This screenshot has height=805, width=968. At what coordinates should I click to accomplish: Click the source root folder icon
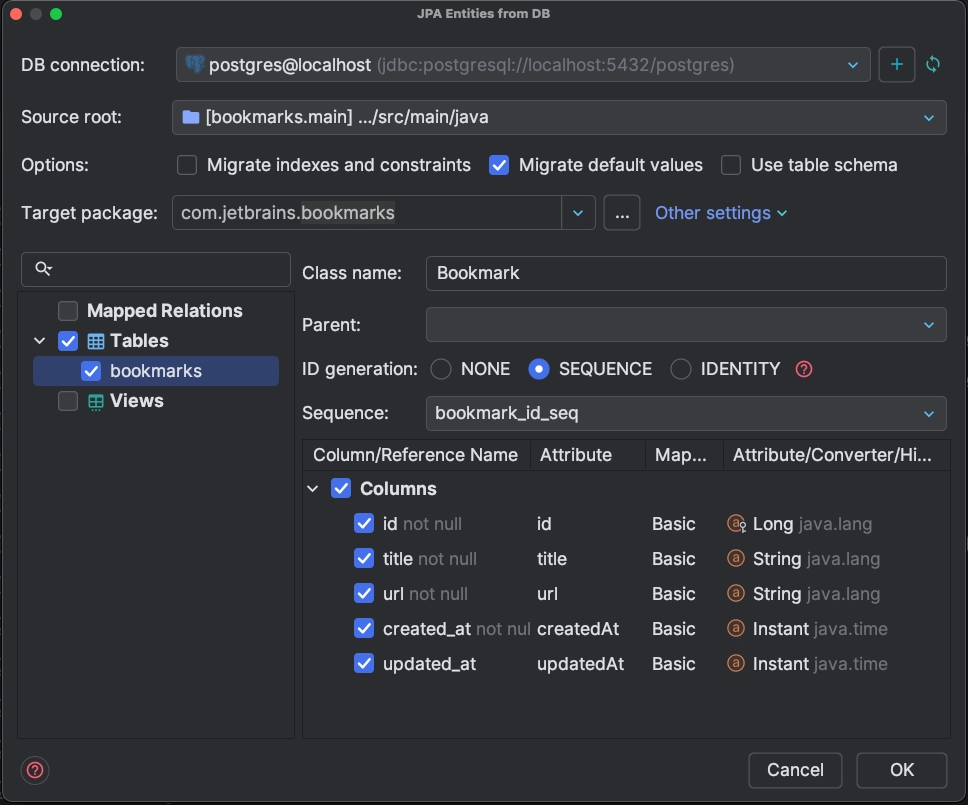[x=191, y=117]
